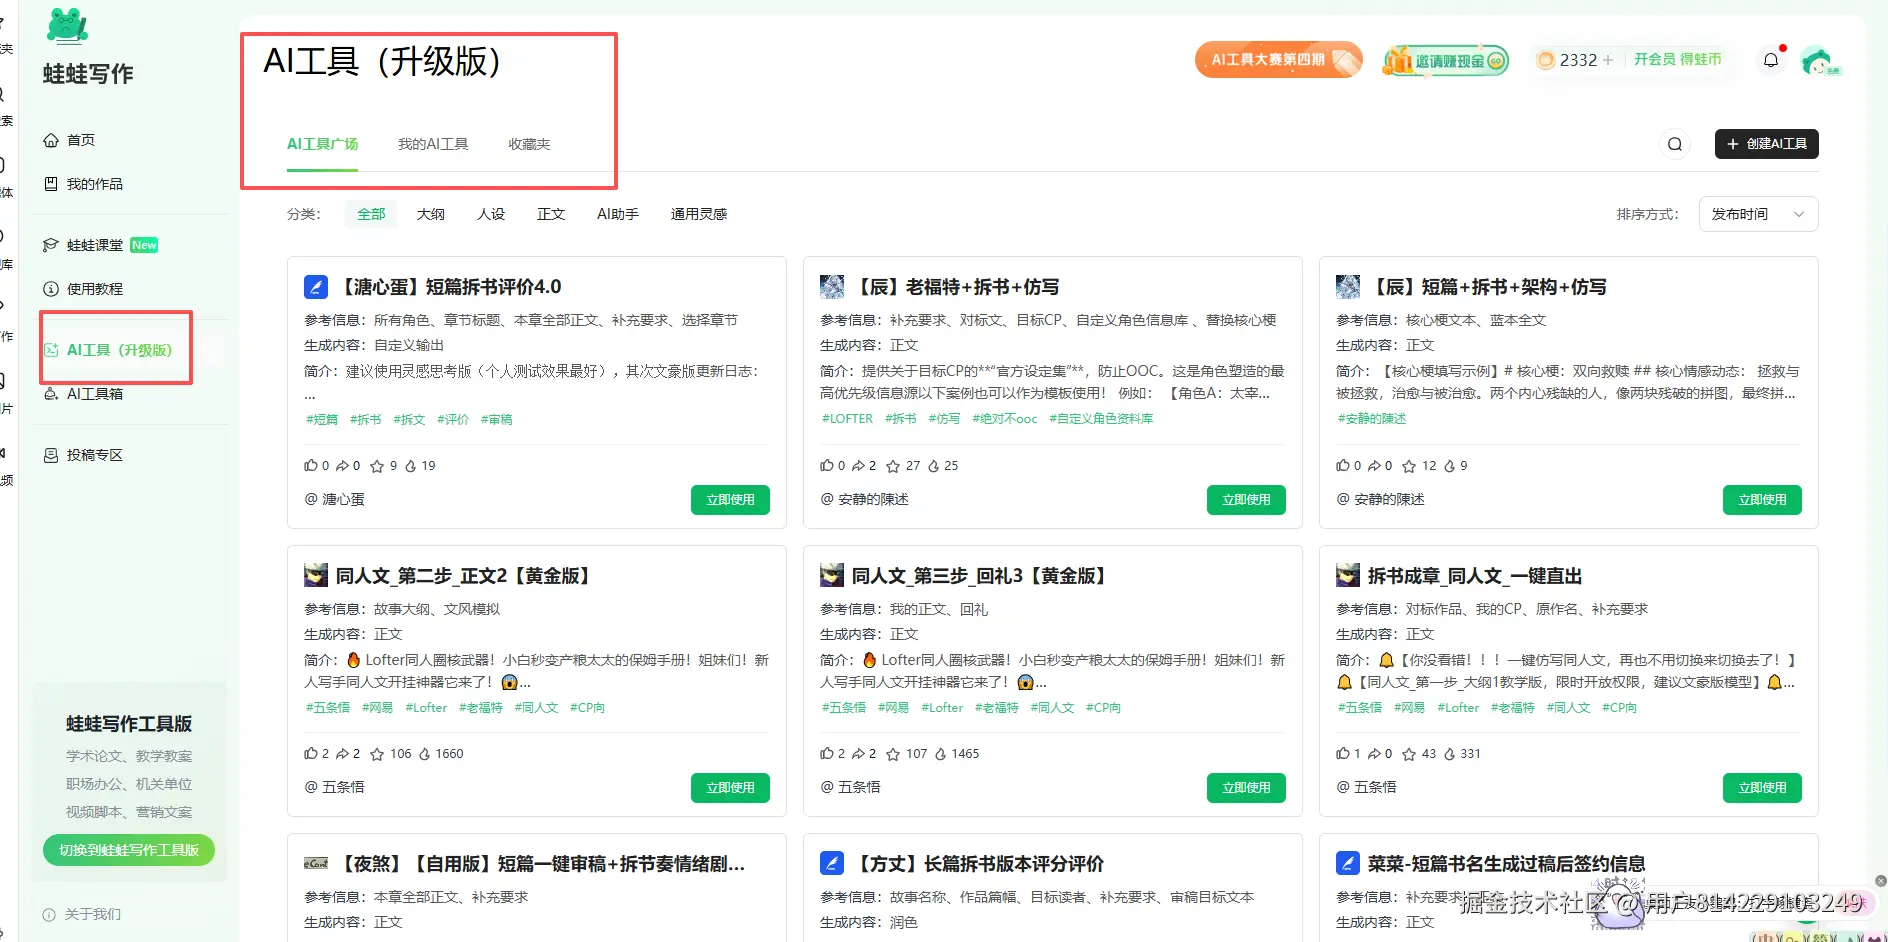1888x942 pixels.
Task: Open the user avatar menu
Action: 1819,61
